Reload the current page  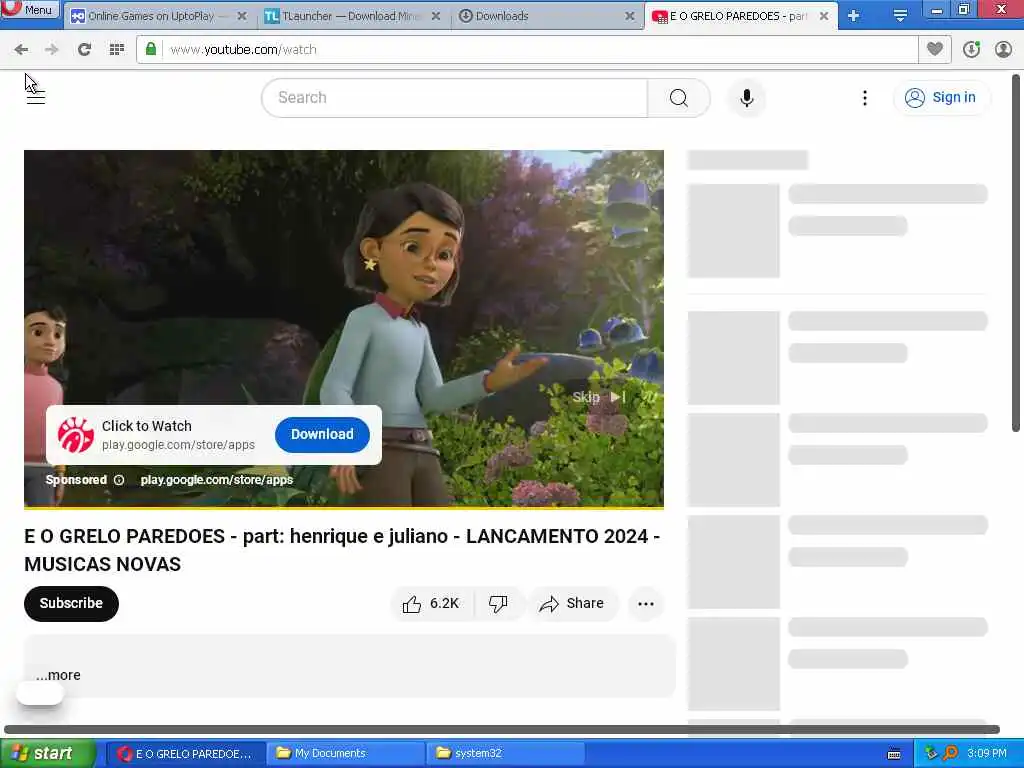(84, 50)
